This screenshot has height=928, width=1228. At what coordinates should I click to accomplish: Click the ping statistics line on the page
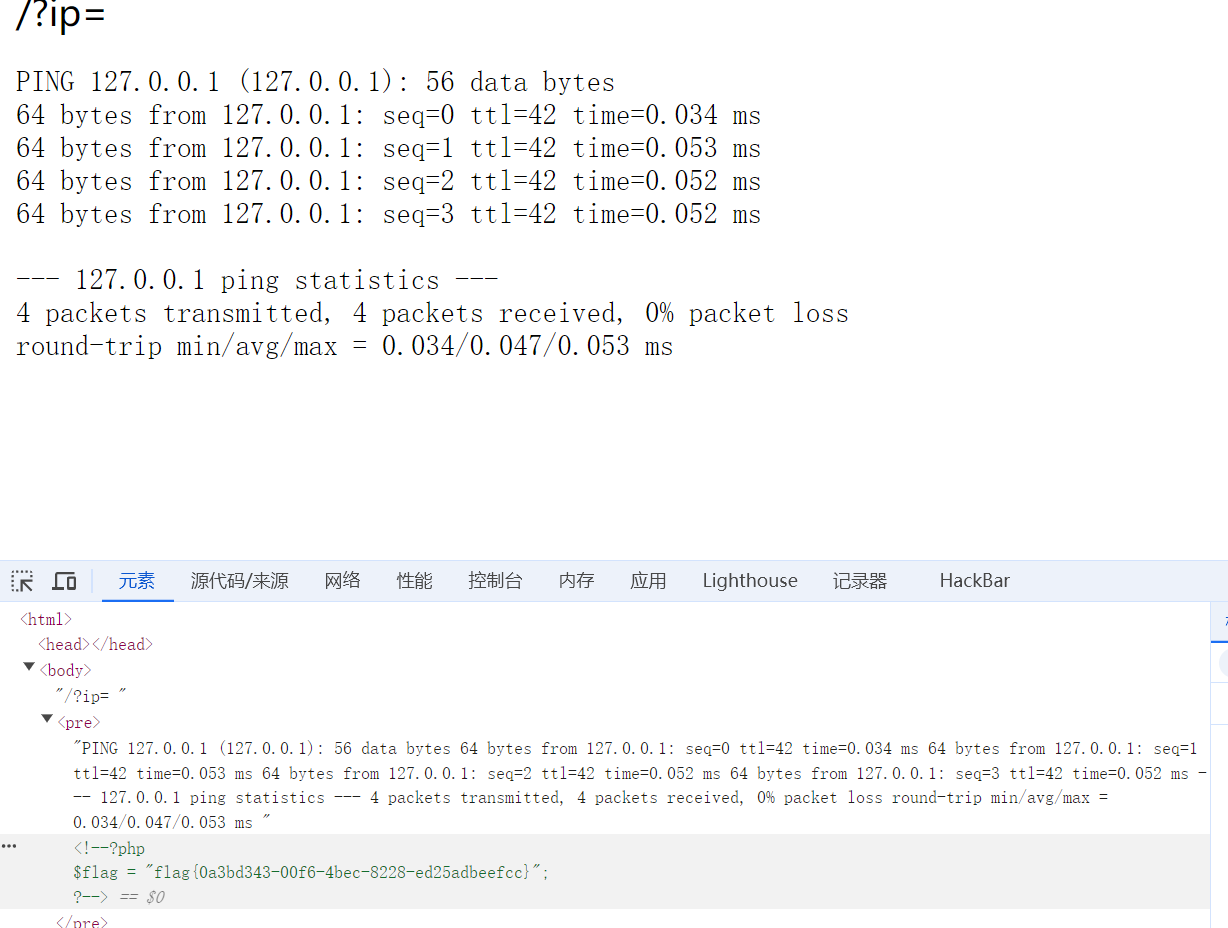(x=257, y=280)
